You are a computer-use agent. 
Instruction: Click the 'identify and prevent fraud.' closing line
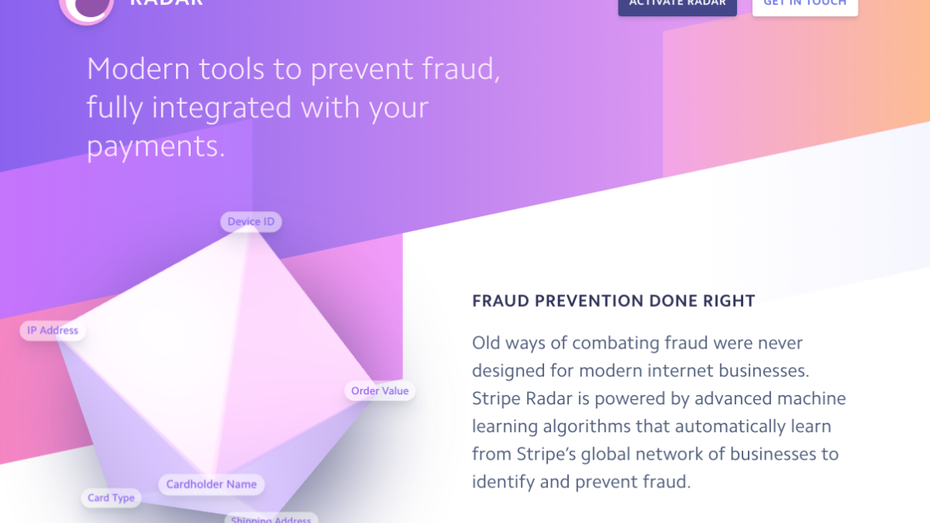pyautogui.click(x=581, y=482)
